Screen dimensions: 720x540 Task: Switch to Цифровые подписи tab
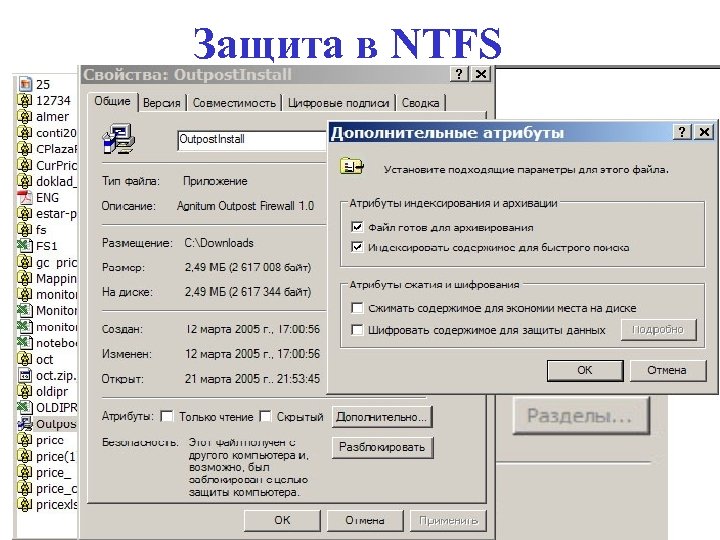(338, 103)
